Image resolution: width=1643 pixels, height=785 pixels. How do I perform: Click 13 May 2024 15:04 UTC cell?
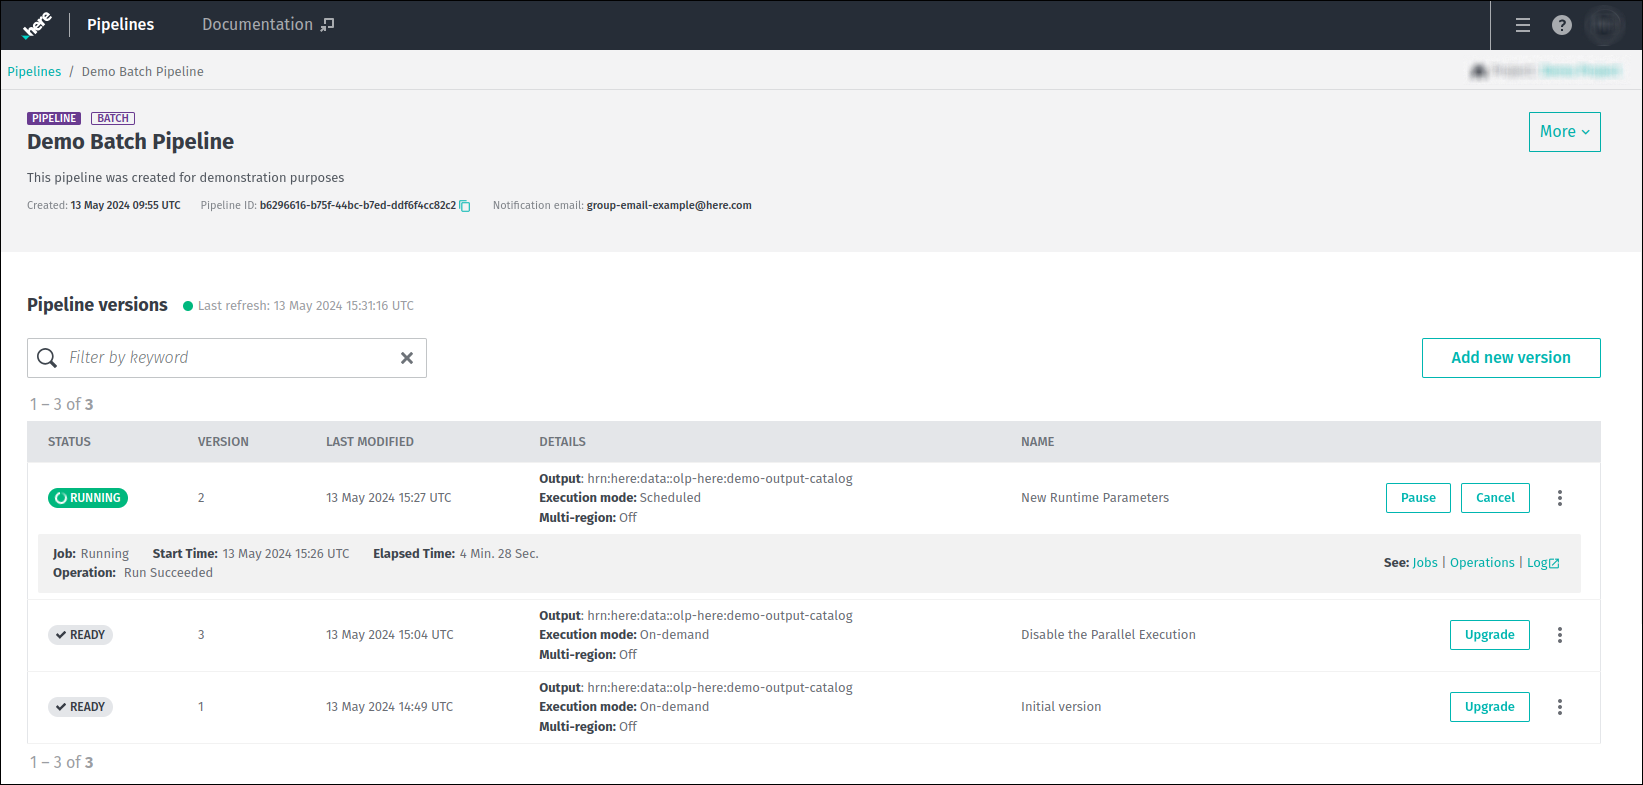pyautogui.click(x=390, y=635)
